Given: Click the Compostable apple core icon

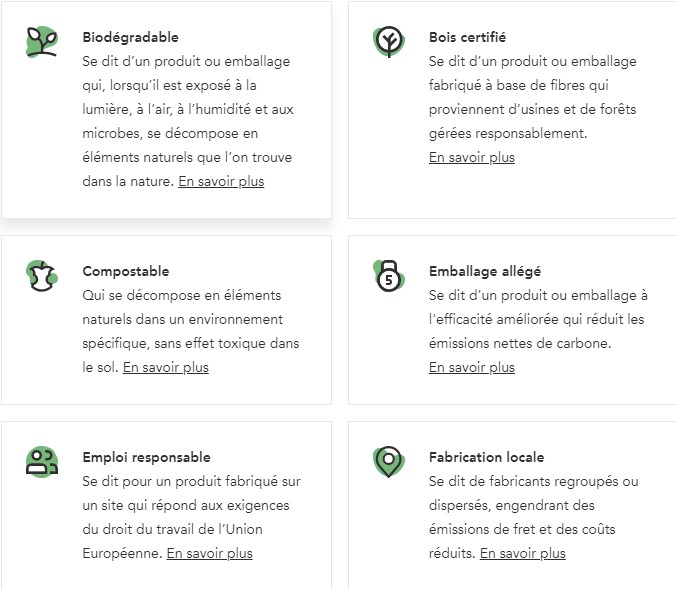Looking at the screenshot, I should pos(42,276).
